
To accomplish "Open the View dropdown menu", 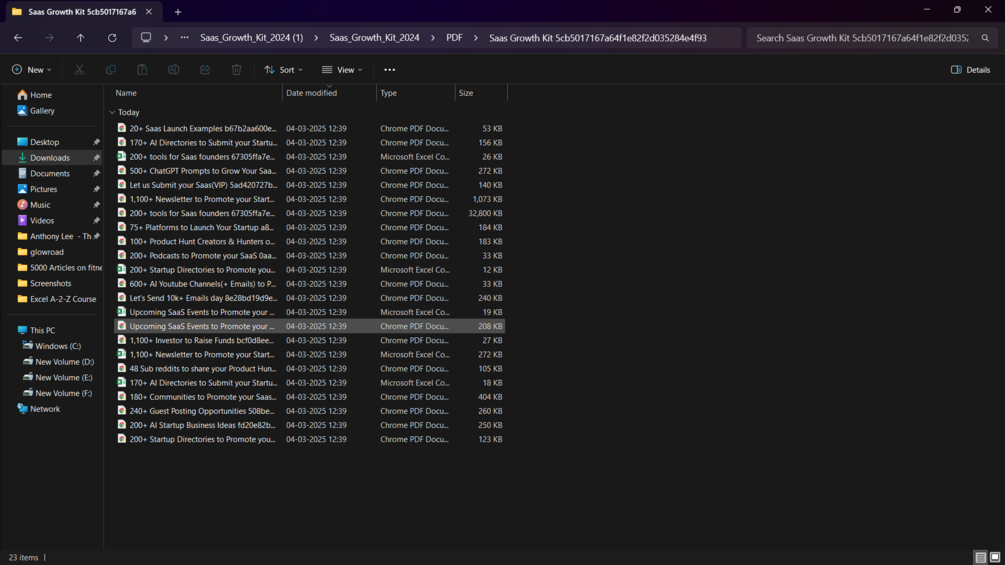I will point(342,70).
